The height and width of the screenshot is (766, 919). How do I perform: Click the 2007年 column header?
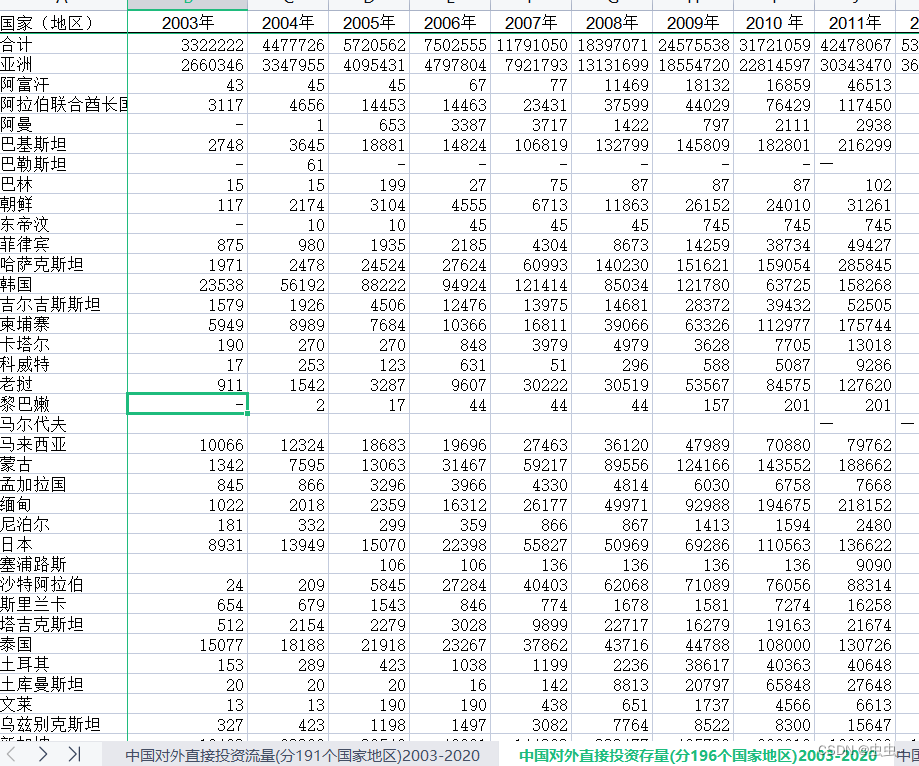531,20
